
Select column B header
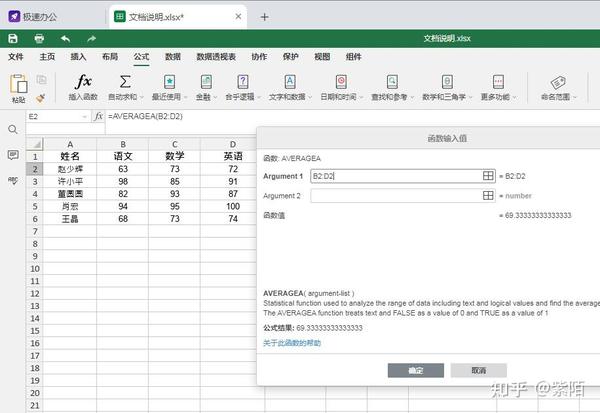123,144
